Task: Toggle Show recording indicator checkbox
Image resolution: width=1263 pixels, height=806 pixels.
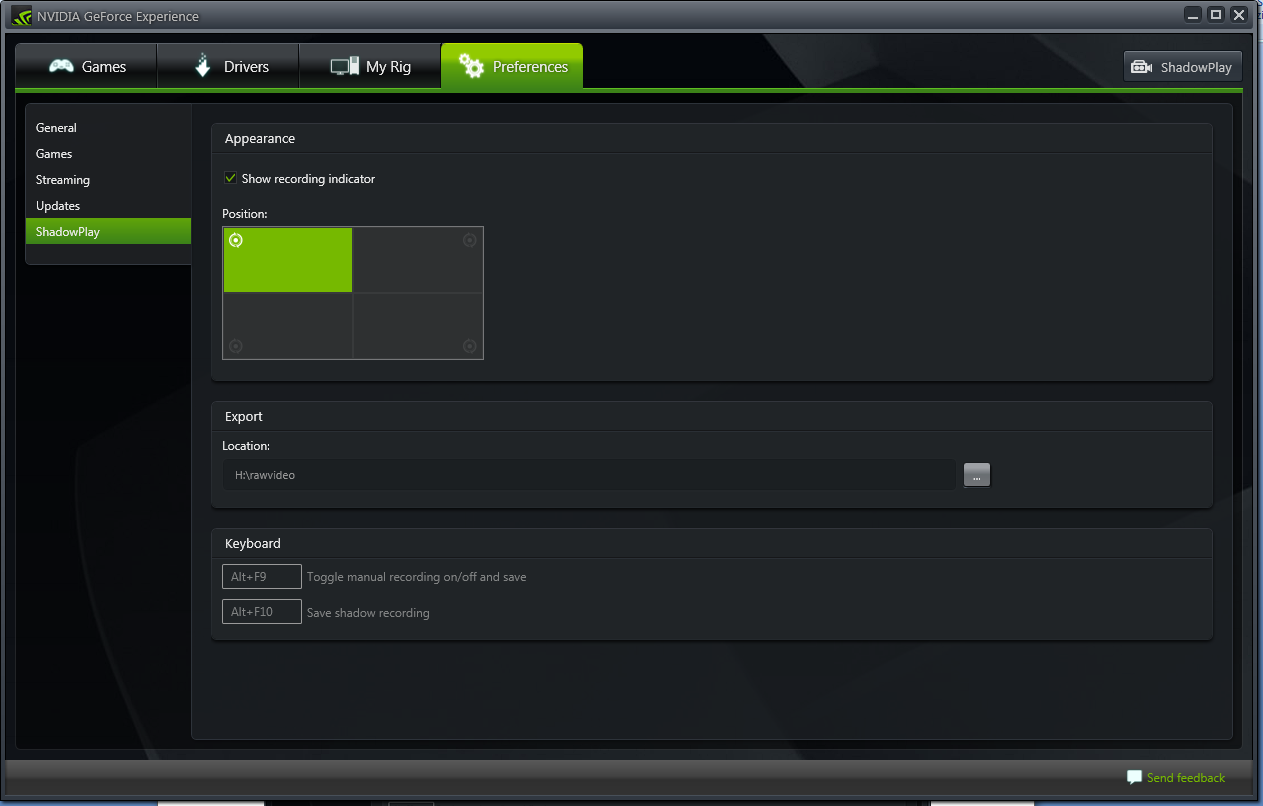Action: coord(231,179)
